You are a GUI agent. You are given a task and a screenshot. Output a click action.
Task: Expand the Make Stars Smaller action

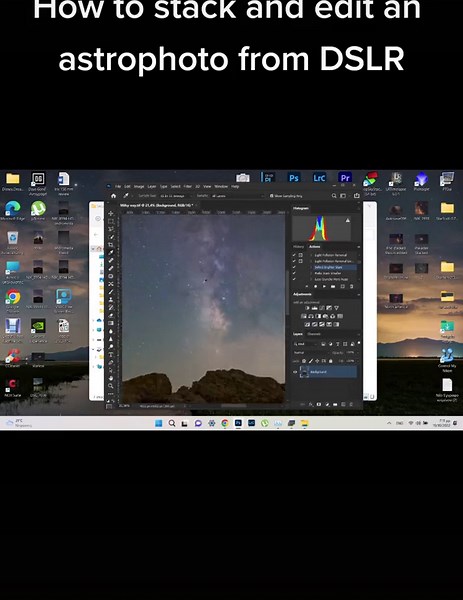pos(311,273)
